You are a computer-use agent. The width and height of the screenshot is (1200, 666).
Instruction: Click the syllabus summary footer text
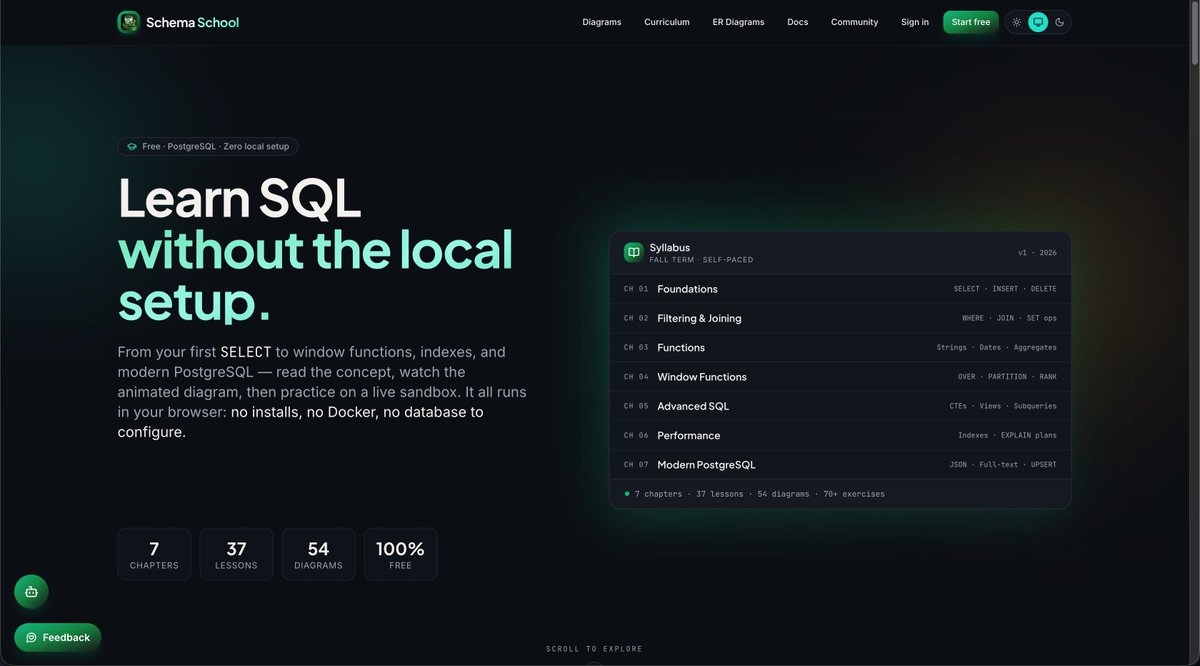click(759, 494)
